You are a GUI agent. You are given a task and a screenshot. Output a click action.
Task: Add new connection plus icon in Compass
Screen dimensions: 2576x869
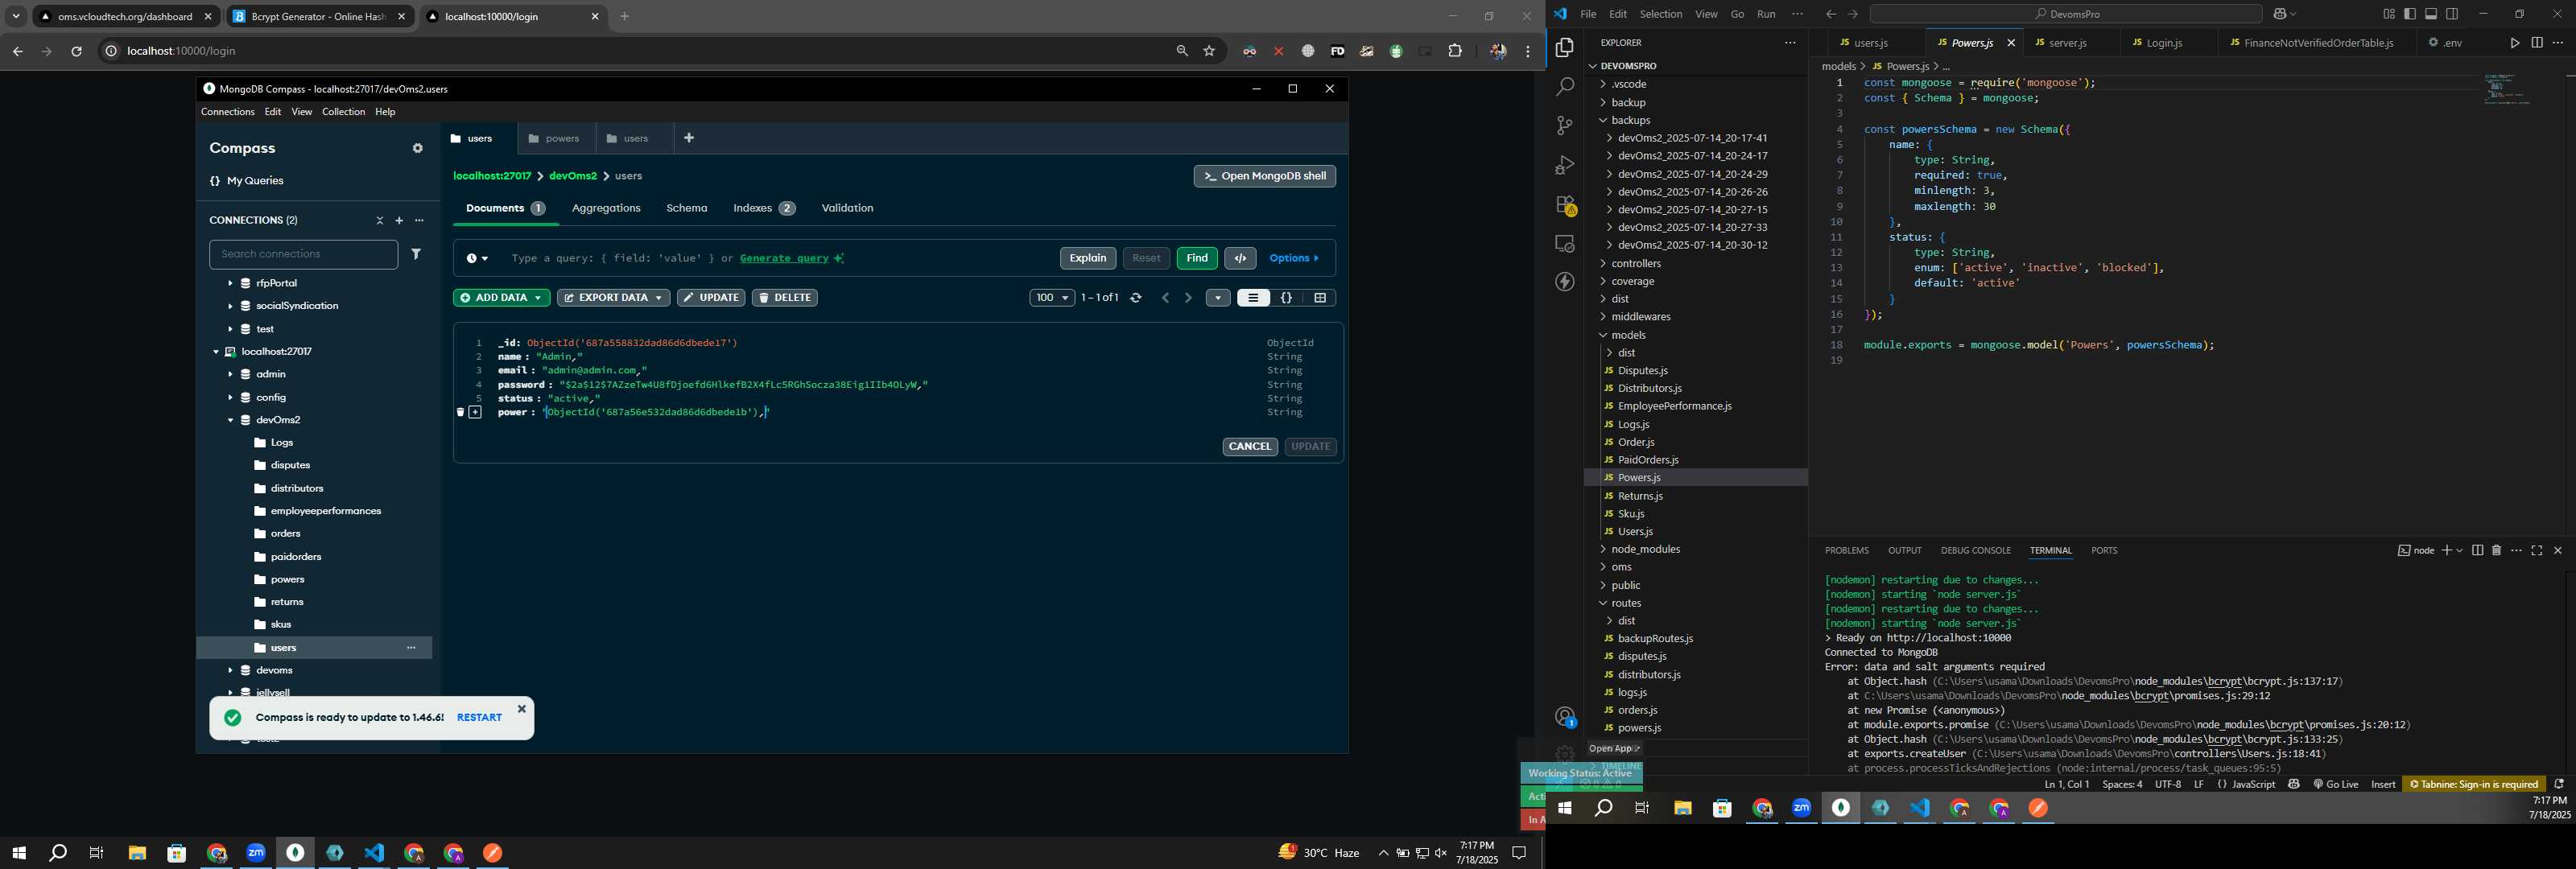tap(399, 220)
